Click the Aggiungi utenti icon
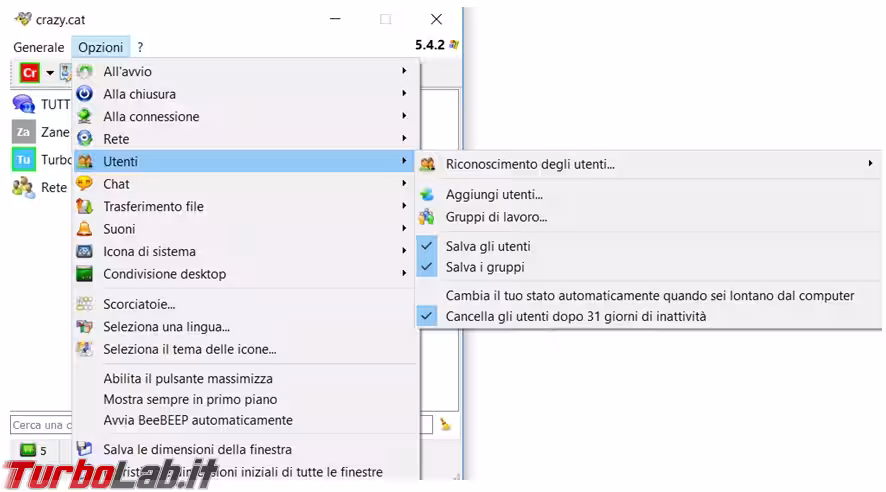This screenshot has width=886, height=492. 427,195
